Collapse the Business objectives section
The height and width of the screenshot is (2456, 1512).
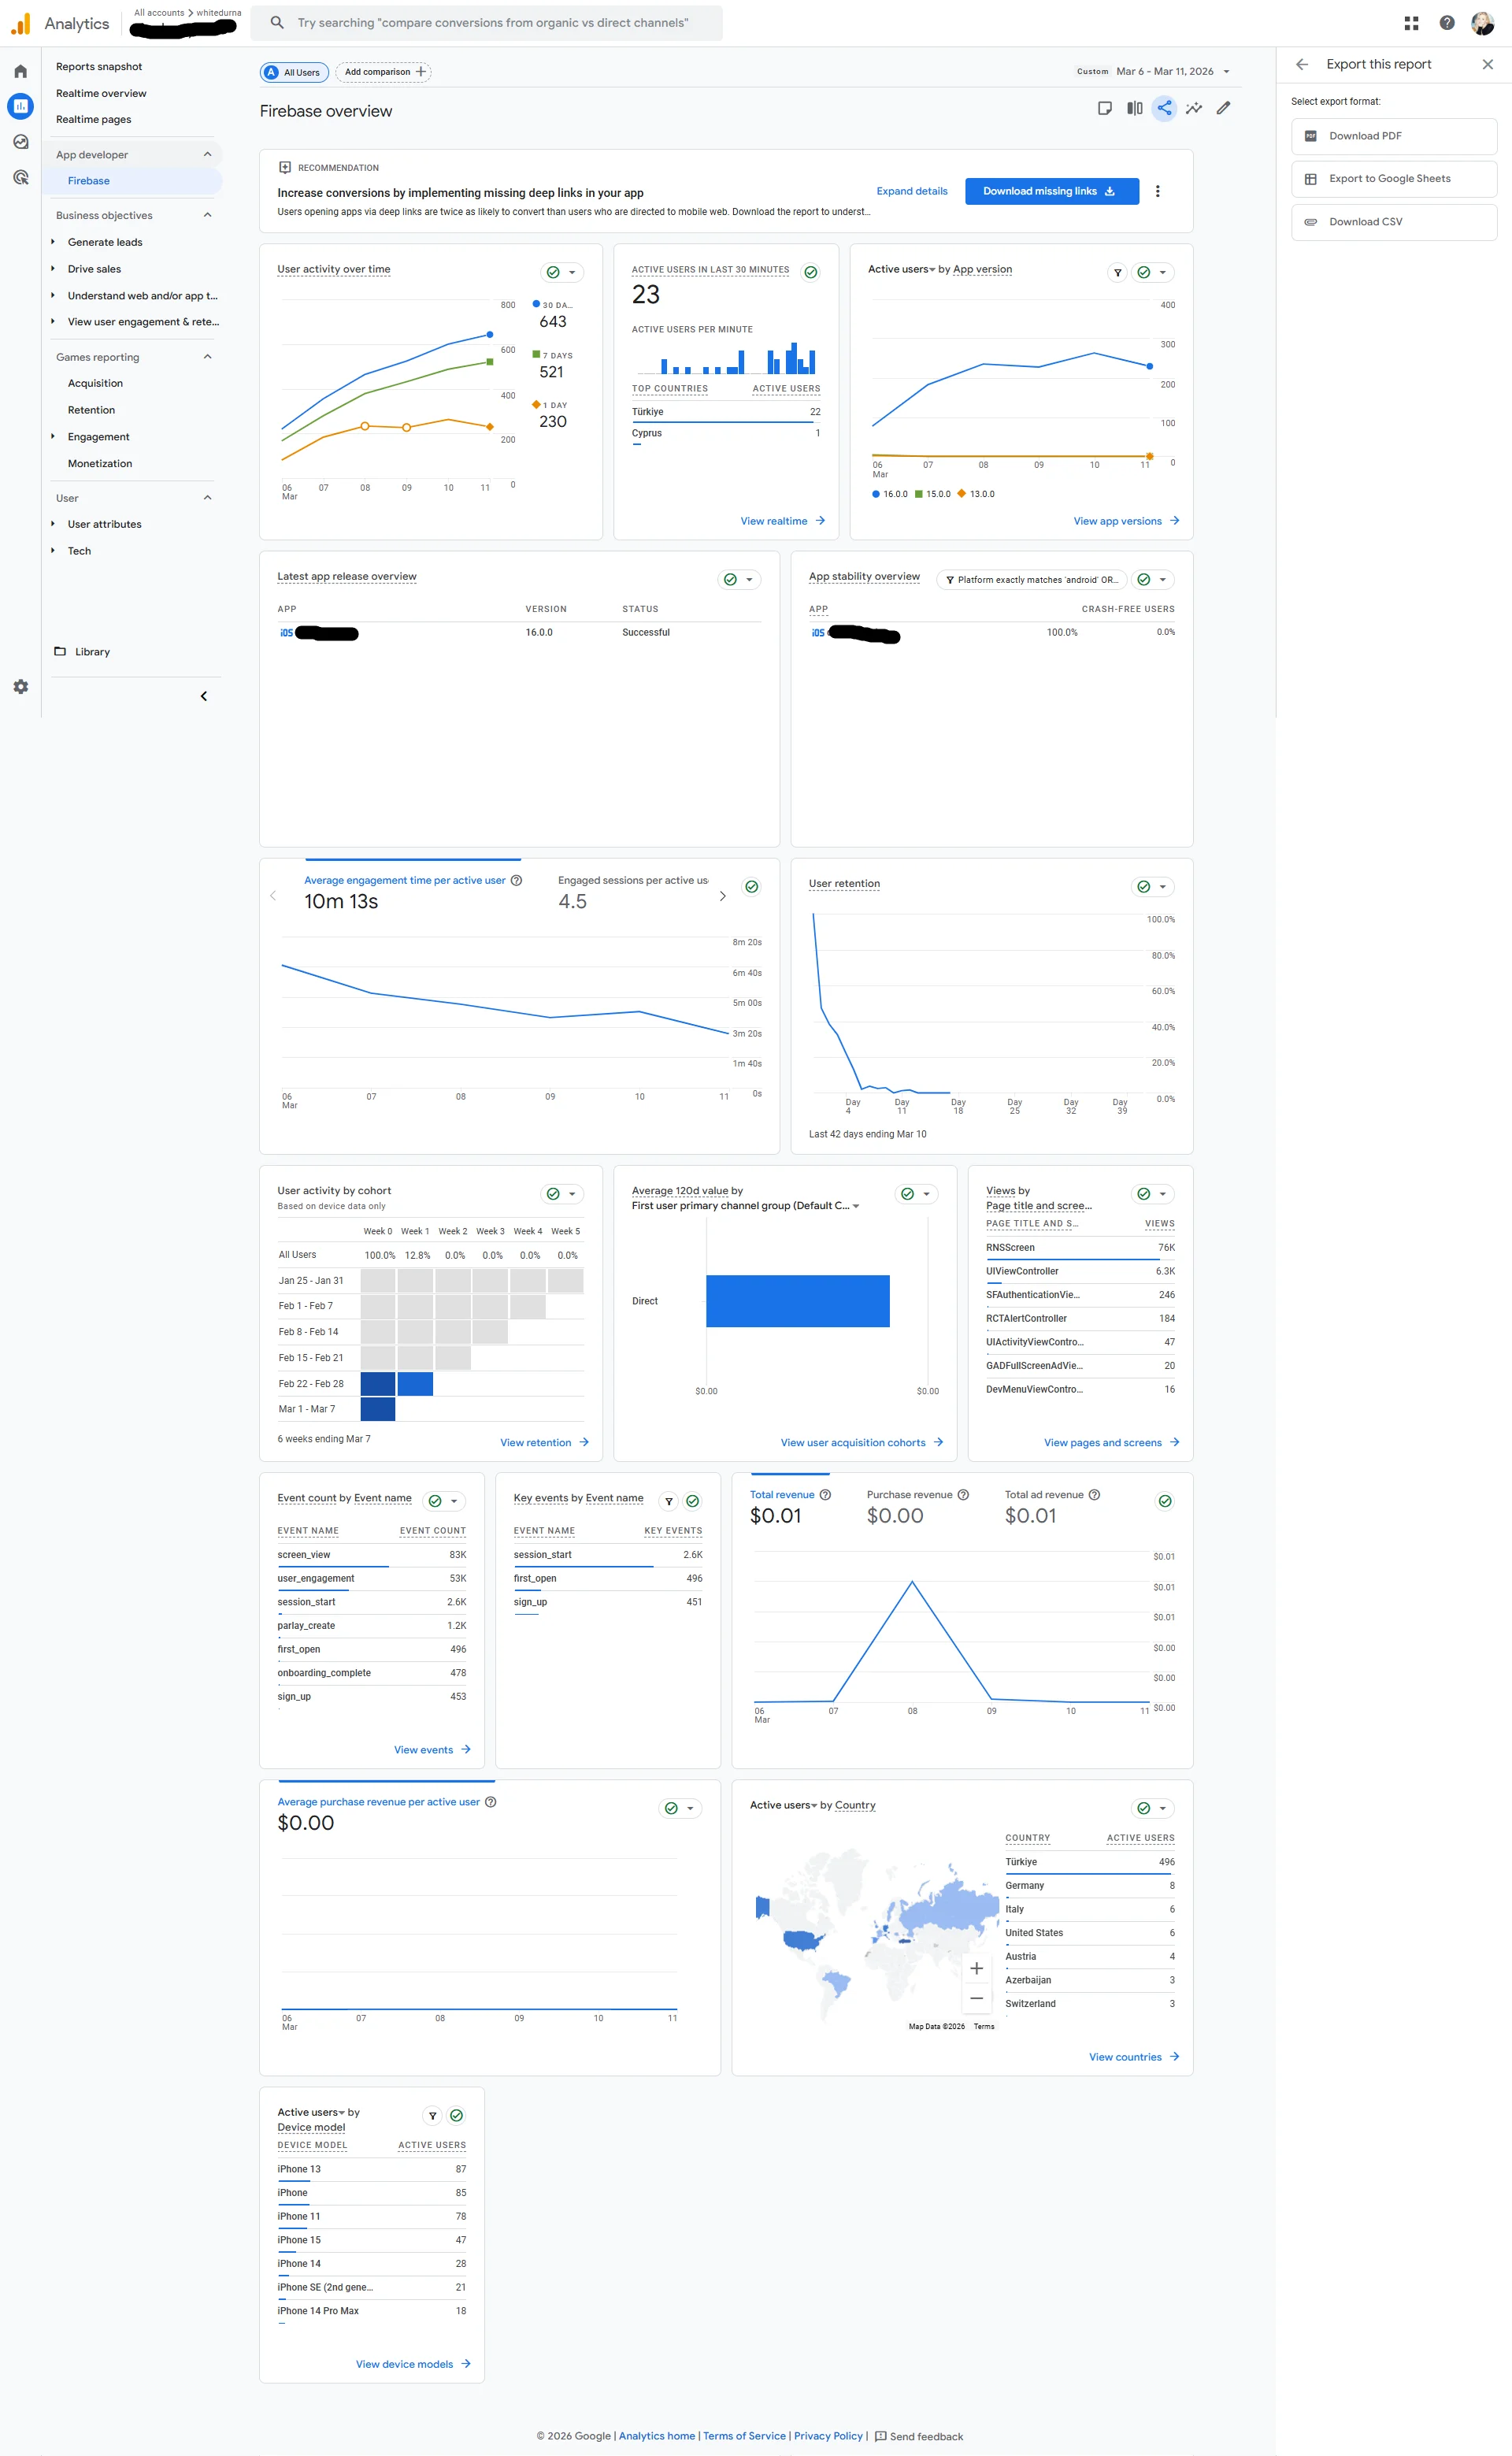(207, 215)
